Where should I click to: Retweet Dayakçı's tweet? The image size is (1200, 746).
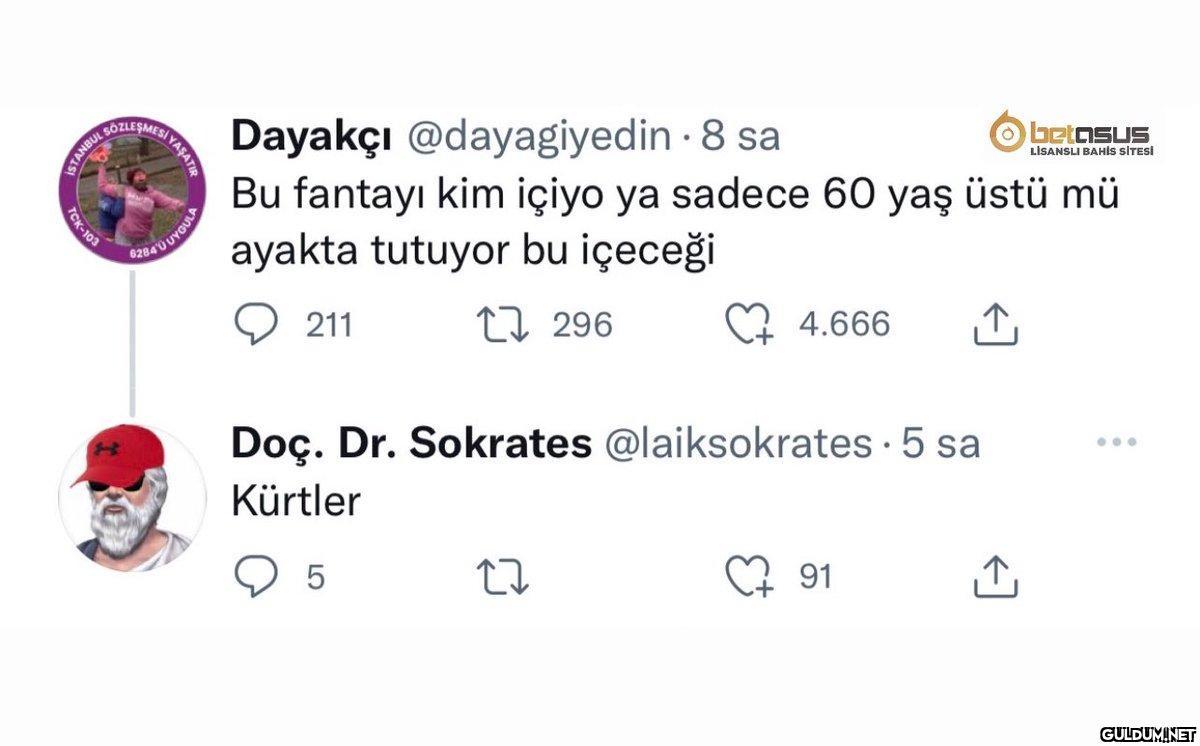click(x=499, y=324)
